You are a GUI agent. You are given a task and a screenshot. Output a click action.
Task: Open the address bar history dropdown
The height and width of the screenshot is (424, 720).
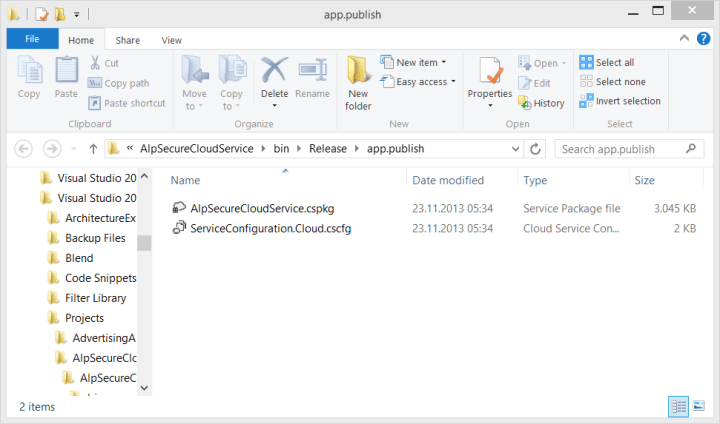[513, 149]
